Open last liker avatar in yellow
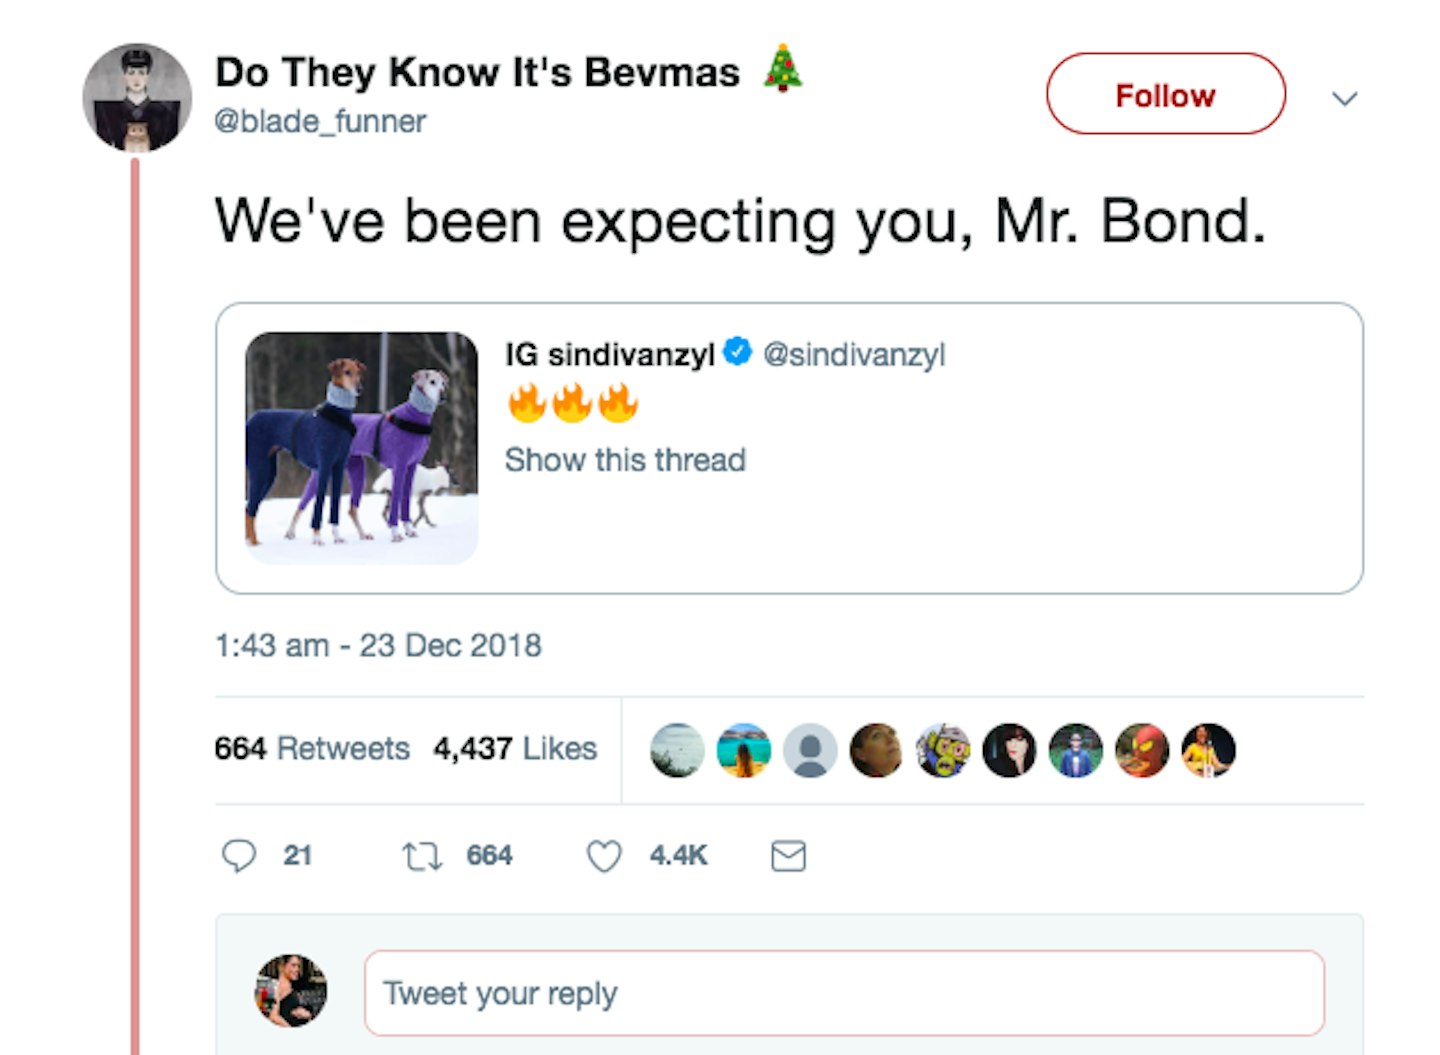Image resolution: width=1440 pixels, height=1055 pixels. tap(1208, 750)
